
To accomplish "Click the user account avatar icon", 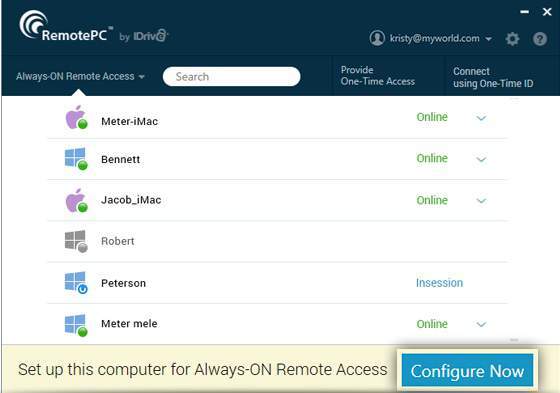I will 377,38.
